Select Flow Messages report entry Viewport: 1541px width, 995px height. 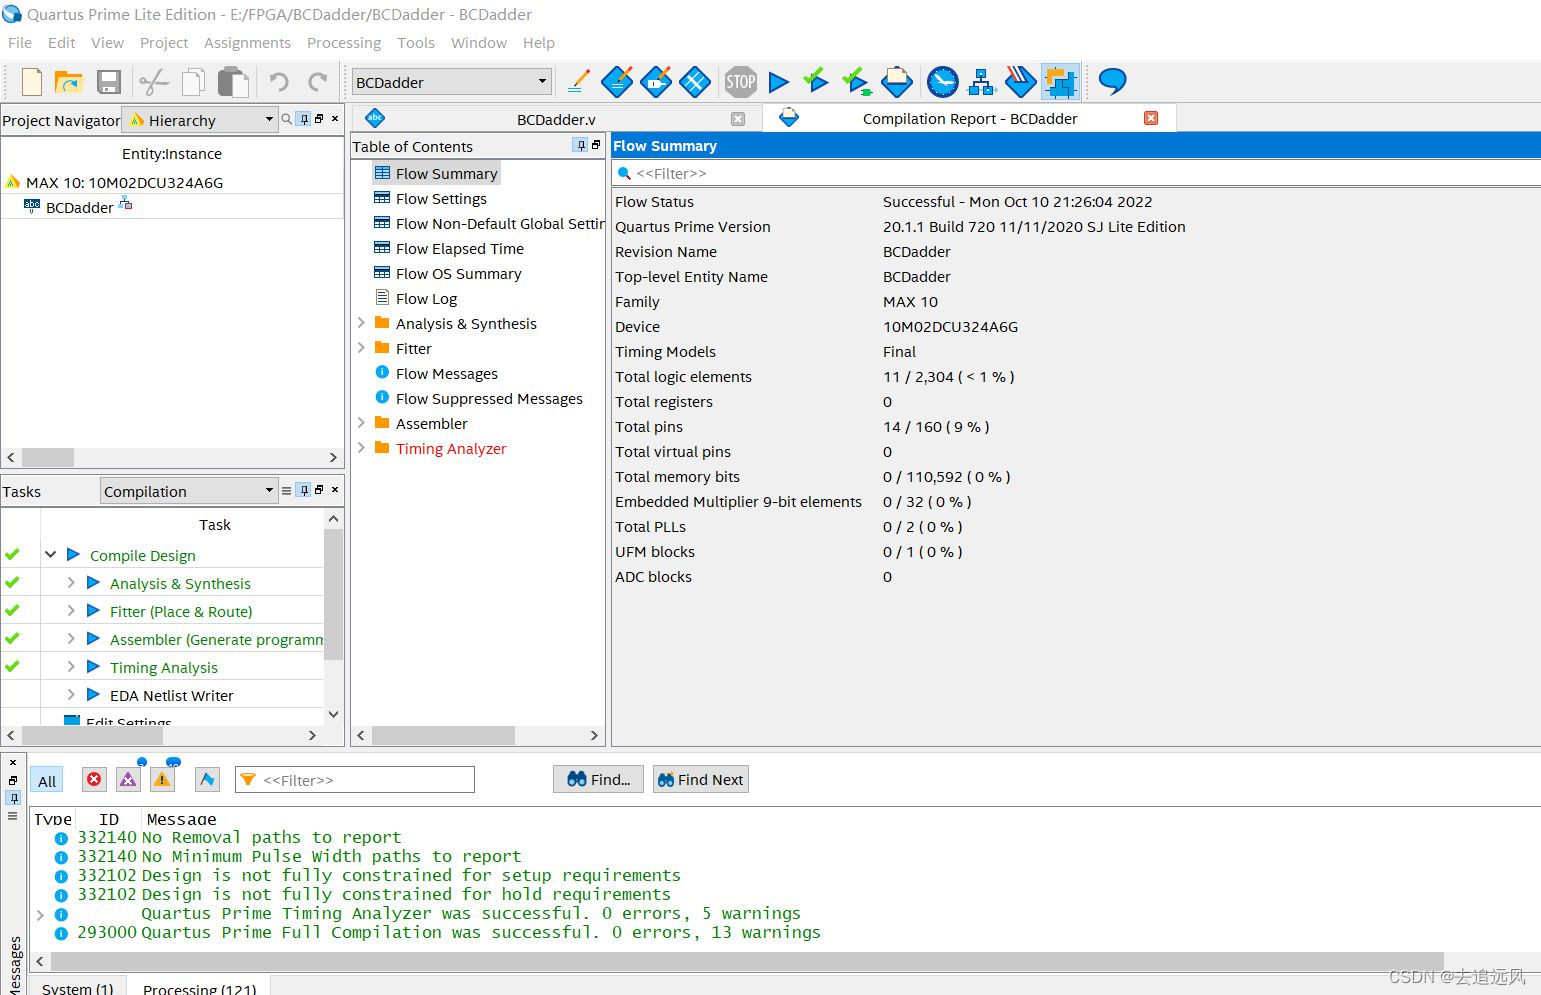coord(446,373)
